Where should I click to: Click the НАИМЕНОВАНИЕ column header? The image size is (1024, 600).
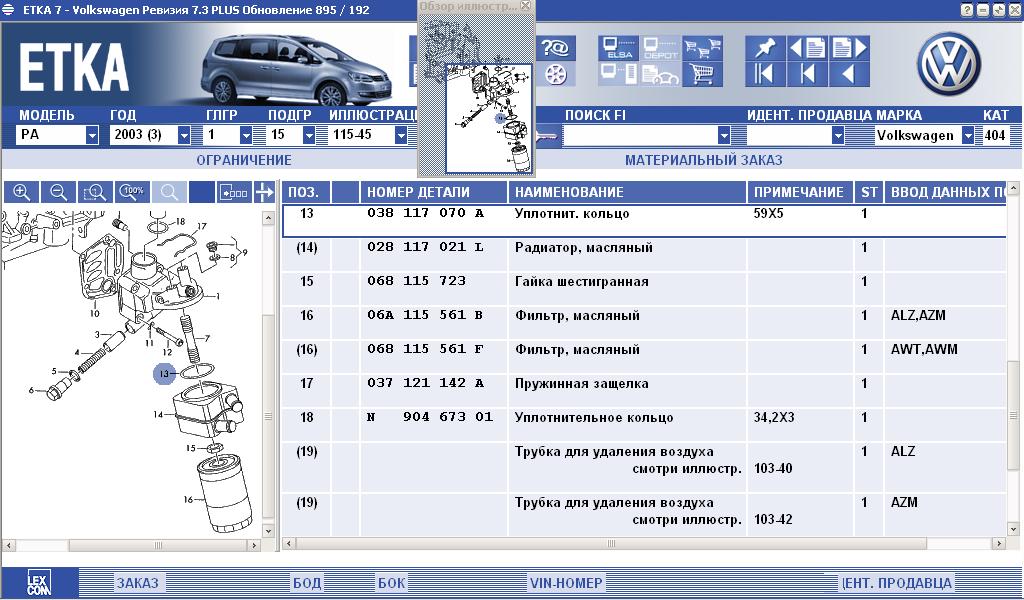[x=627, y=192]
